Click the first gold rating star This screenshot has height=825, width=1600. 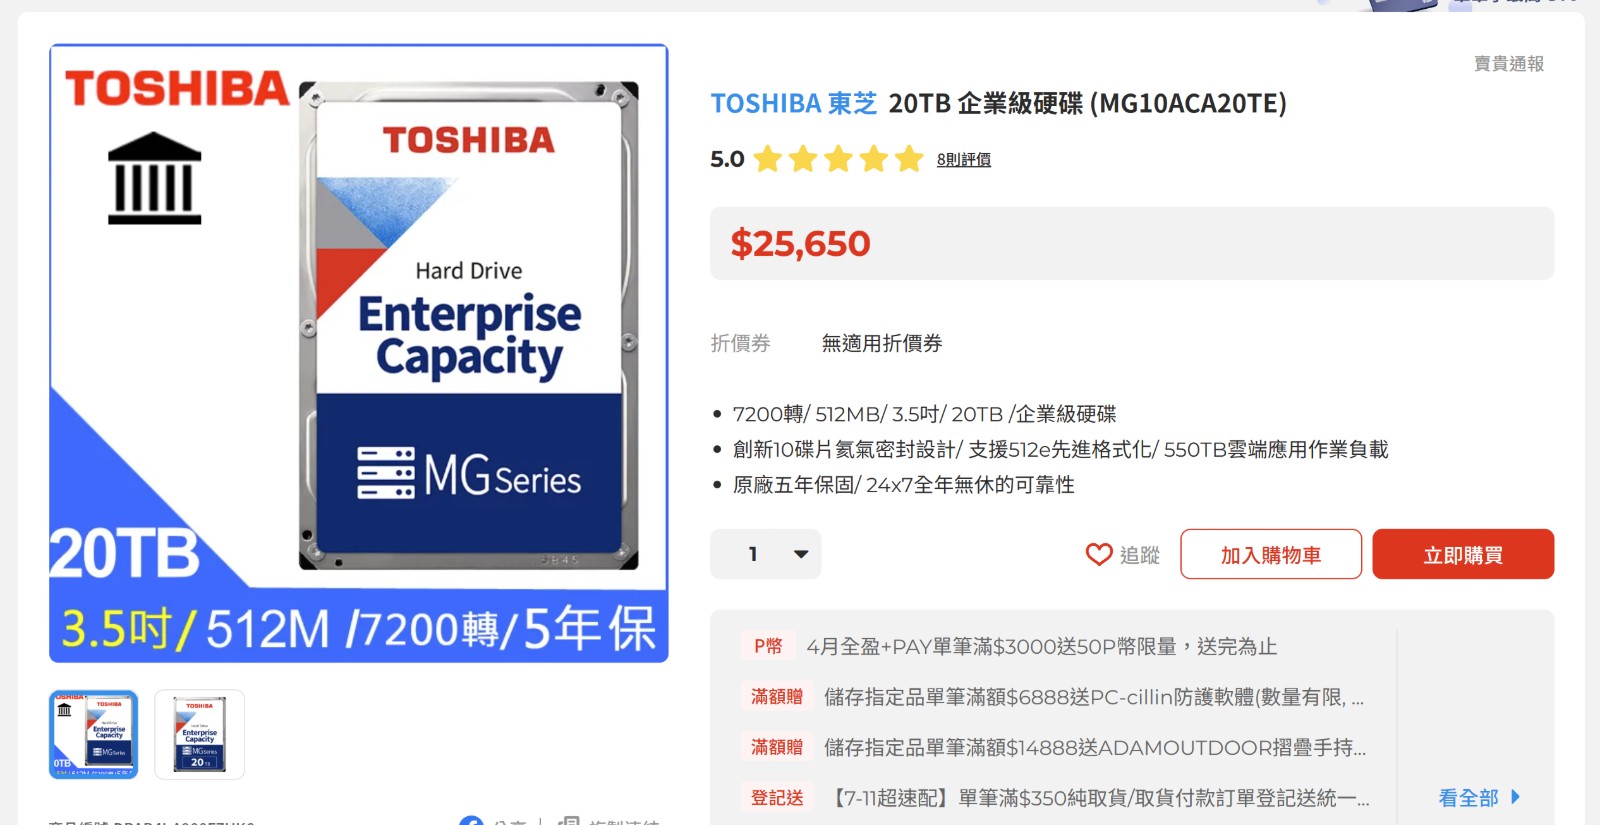pos(768,159)
